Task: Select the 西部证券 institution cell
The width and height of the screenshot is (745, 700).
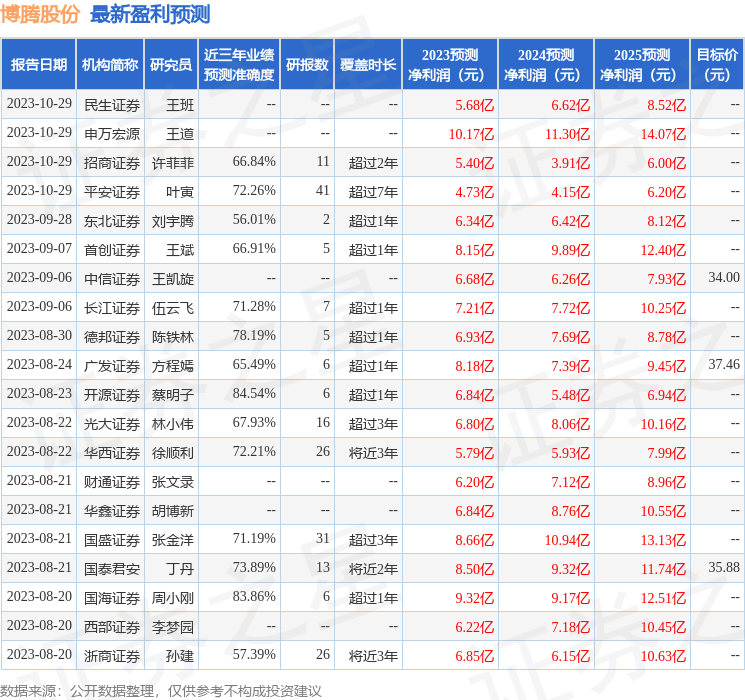Action: pos(112,627)
